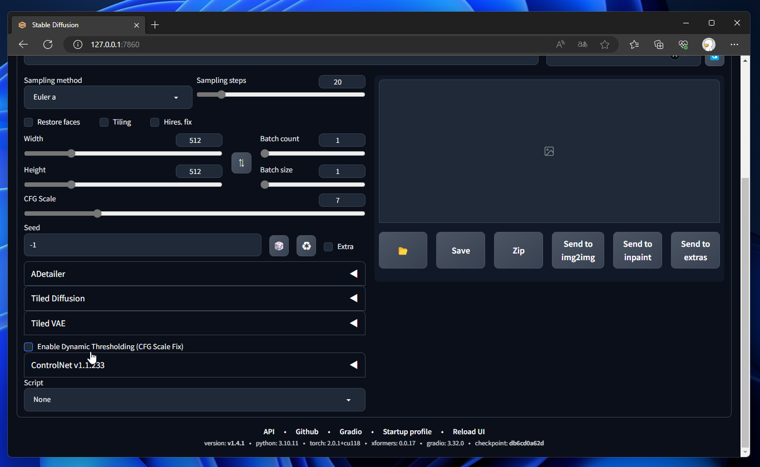This screenshot has height=467, width=760.
Task: Click the image placeholder icon in the output area
Action: coord(549,151)
